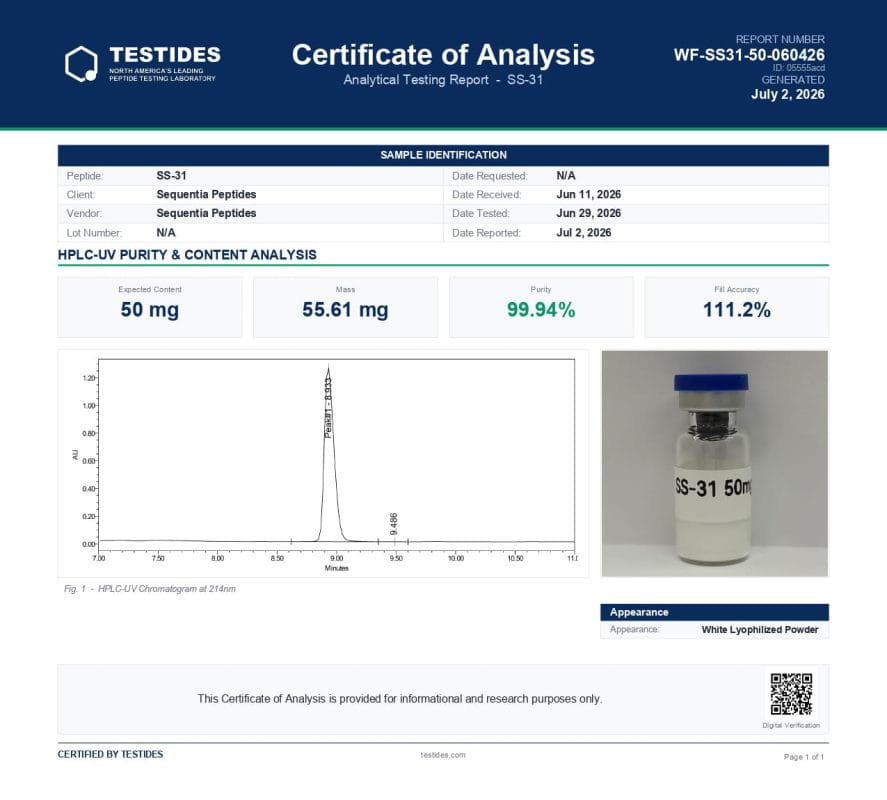The width and height of the screenshot is (887, 800).
Task: Click the Page 1 of 1 indicator
Action: click(x=804, y=757)
